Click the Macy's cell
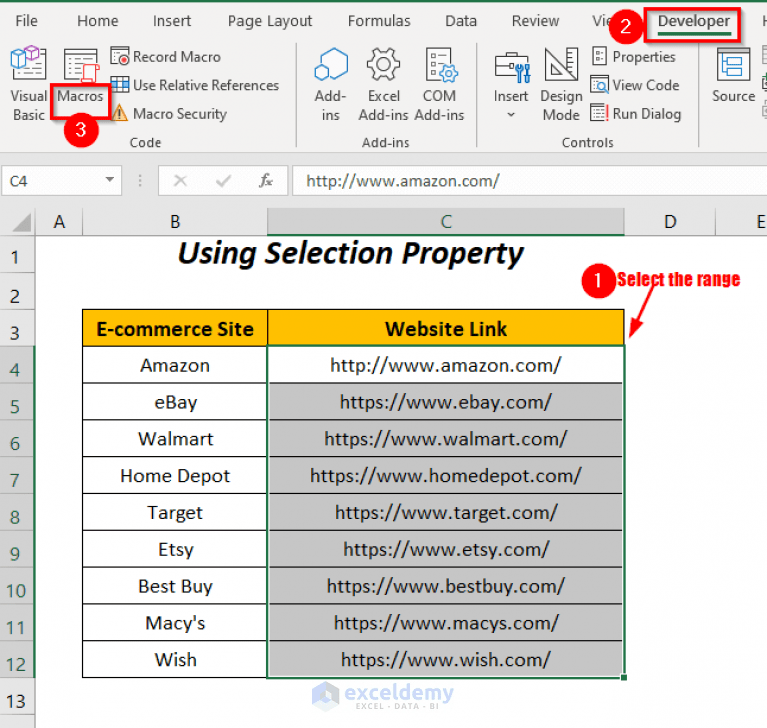 [175, 623]
